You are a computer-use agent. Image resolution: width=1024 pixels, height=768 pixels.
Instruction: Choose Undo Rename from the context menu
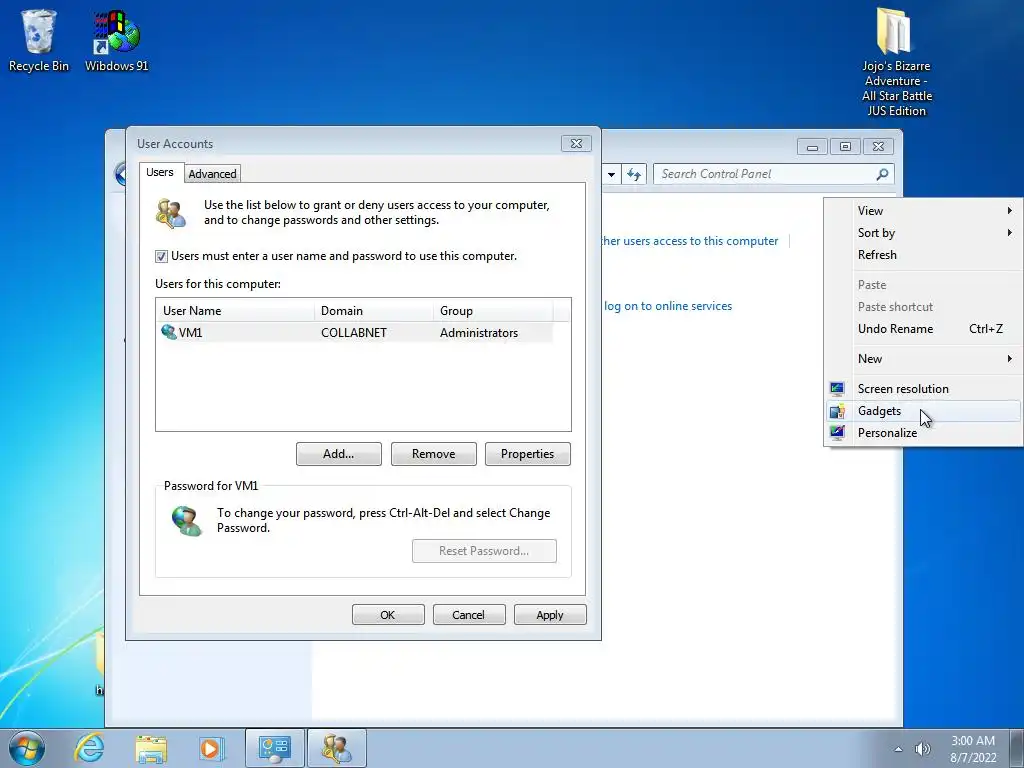923,328
